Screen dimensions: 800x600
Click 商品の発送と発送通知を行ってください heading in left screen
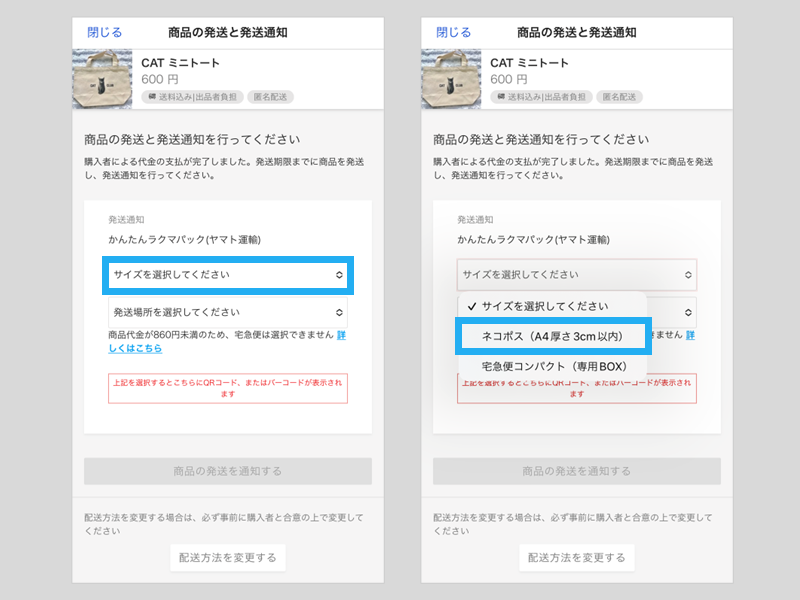coord(192,140)
